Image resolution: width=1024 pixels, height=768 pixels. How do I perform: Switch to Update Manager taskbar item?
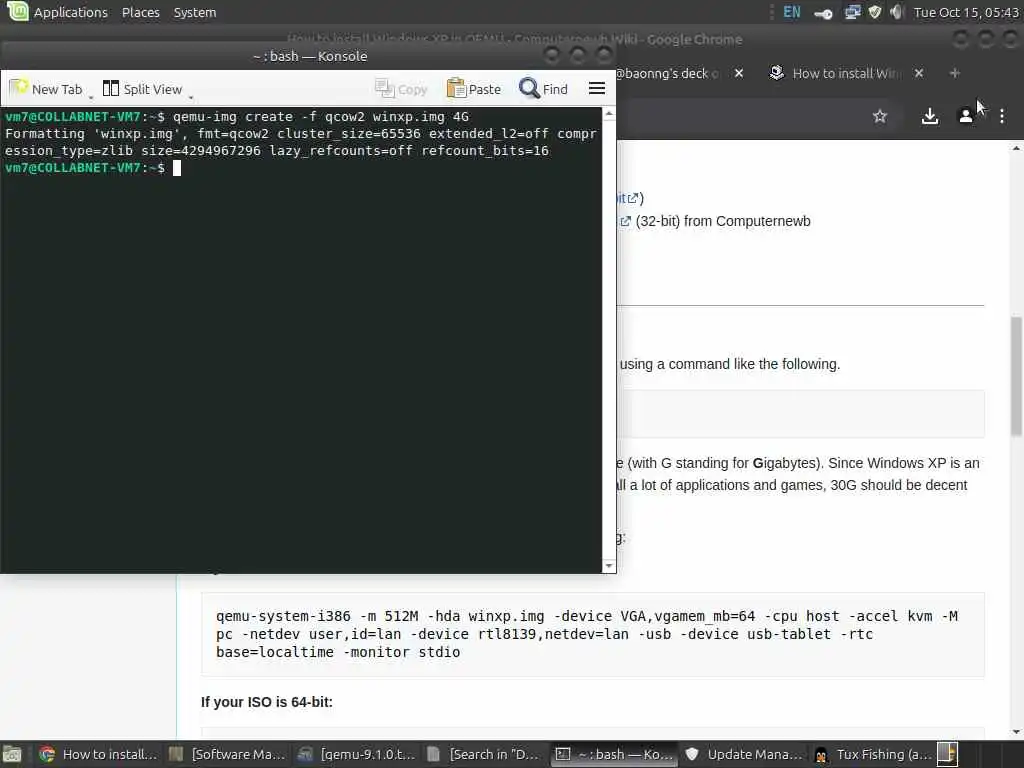click(743, 754)
